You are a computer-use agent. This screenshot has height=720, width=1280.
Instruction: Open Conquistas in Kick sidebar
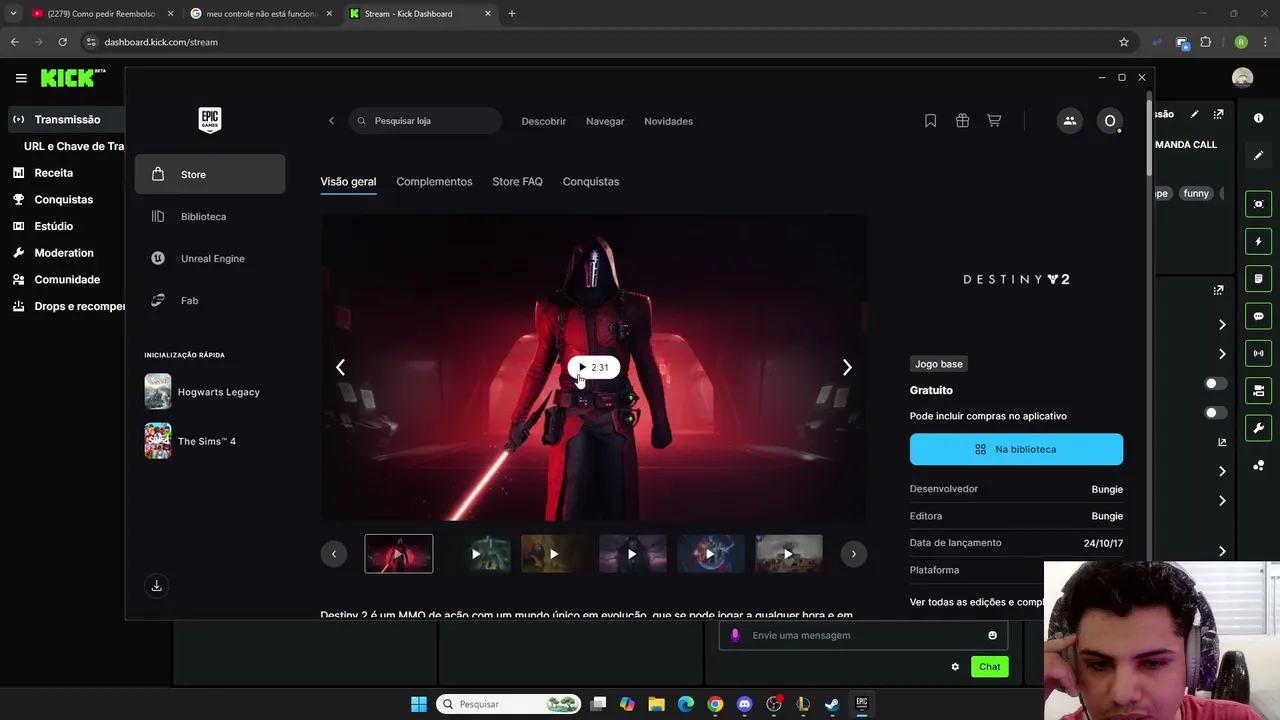(x=62, y=200)
